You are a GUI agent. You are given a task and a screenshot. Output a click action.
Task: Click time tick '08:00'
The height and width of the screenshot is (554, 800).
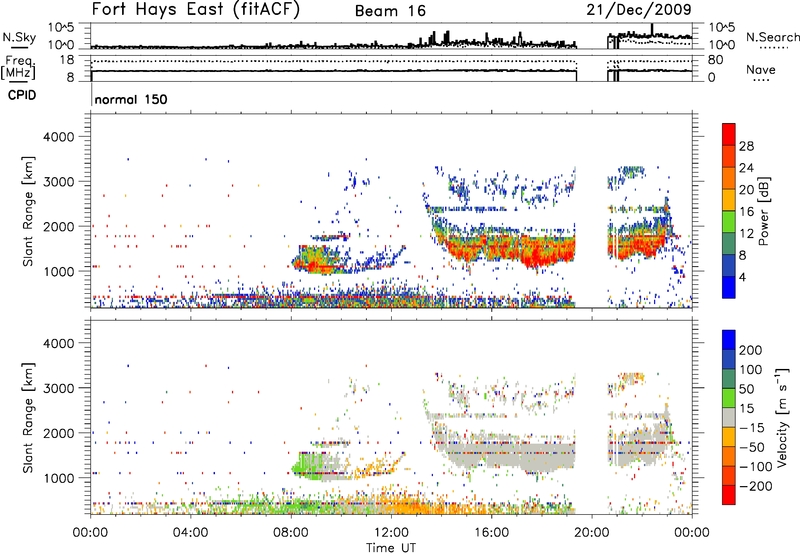coord(291,532)
